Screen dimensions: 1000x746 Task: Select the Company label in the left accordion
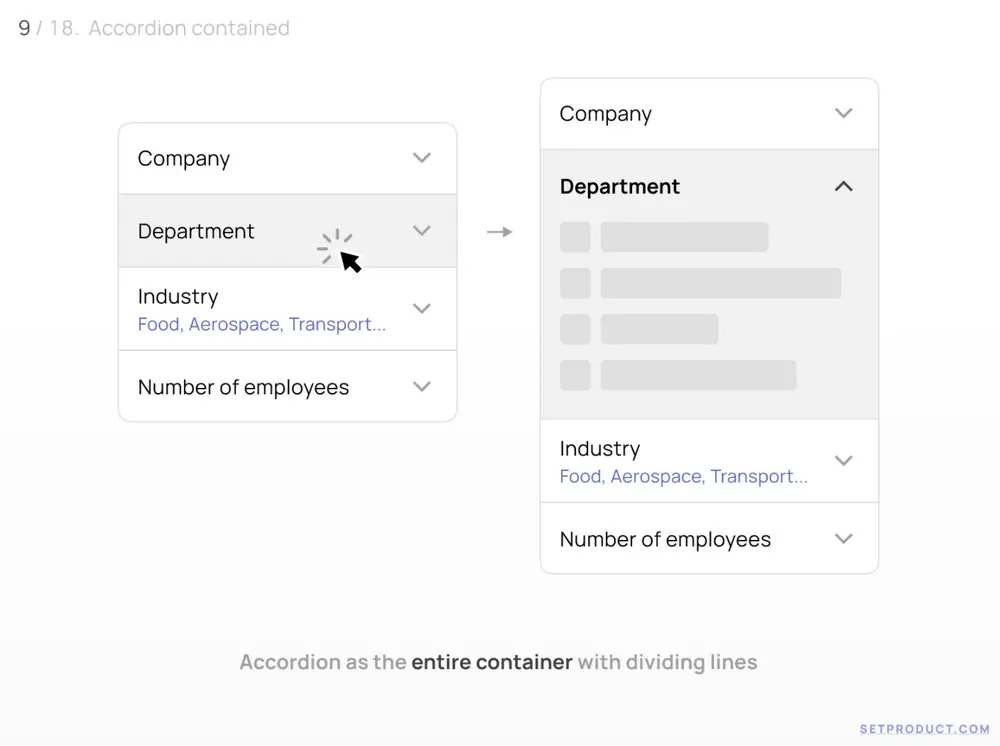click(184, 159)
